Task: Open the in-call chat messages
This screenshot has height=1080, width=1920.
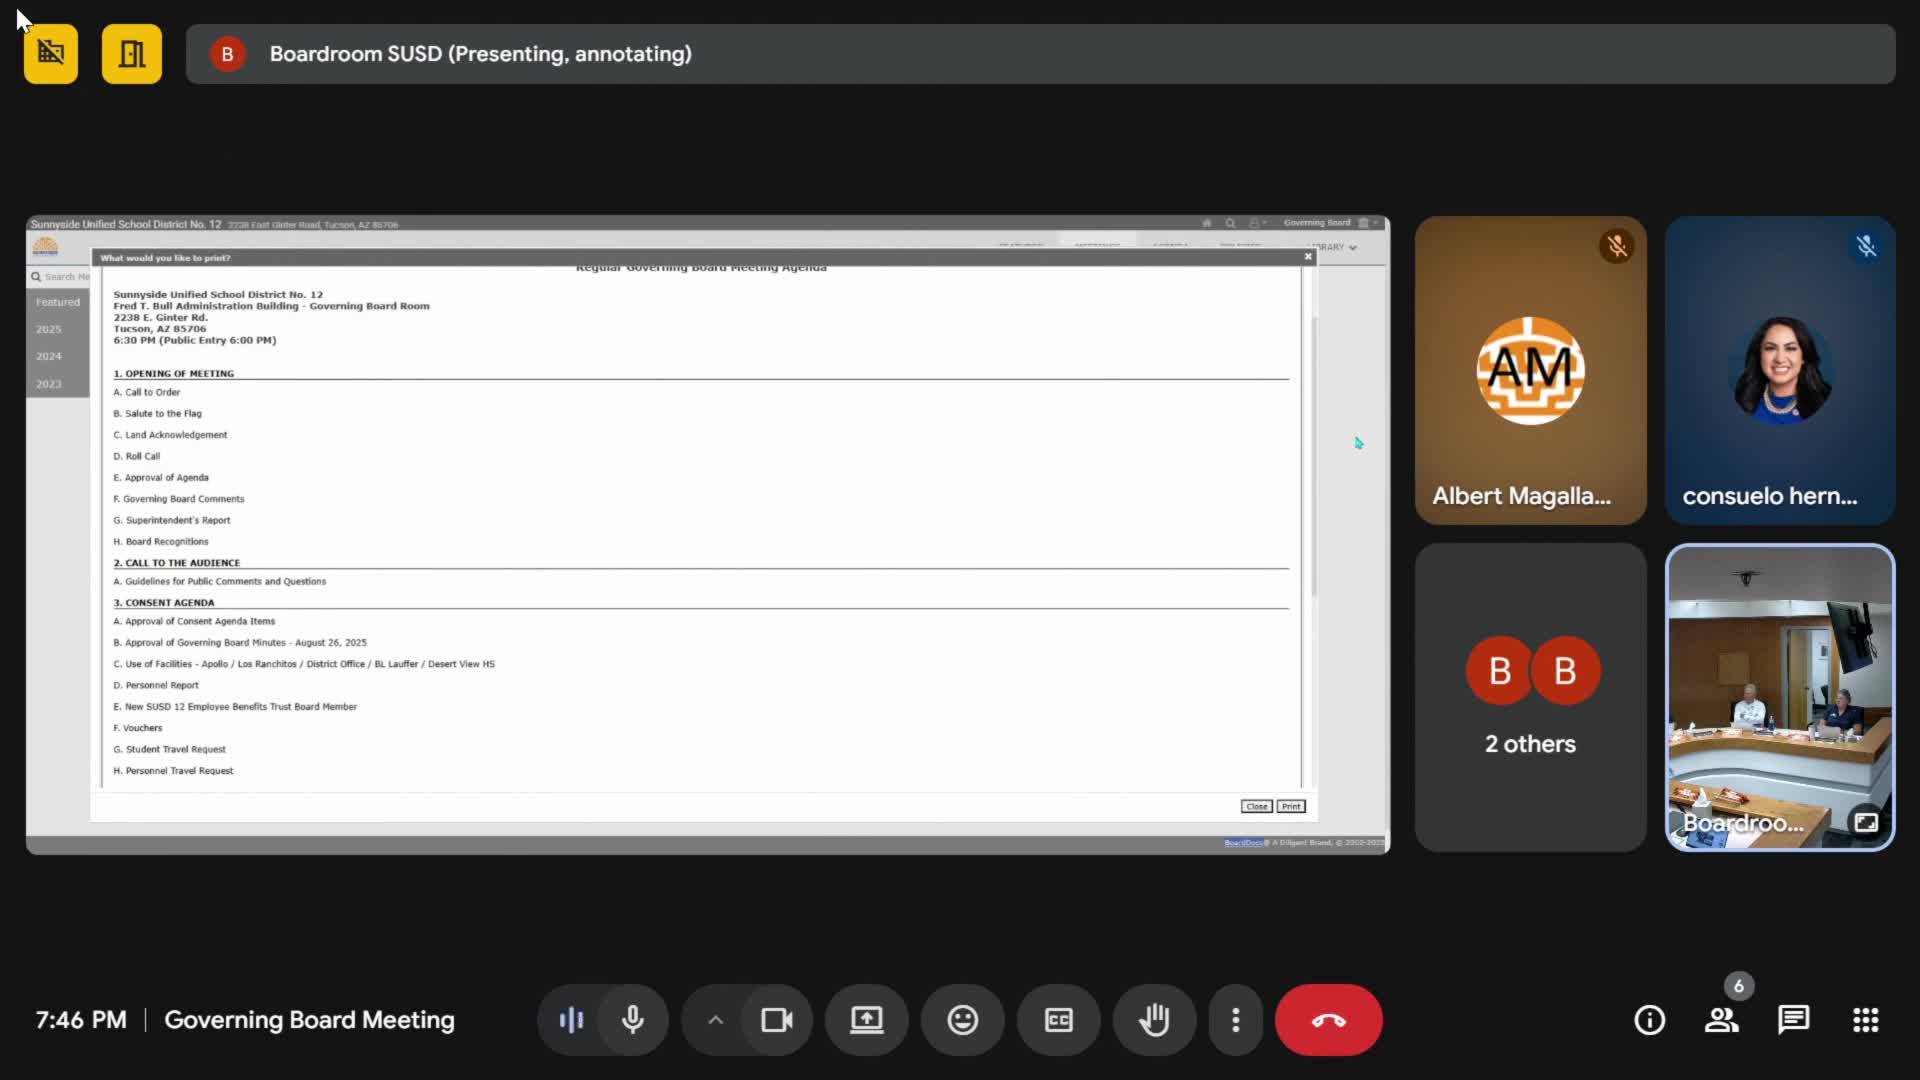Action: [1793, 1020]
